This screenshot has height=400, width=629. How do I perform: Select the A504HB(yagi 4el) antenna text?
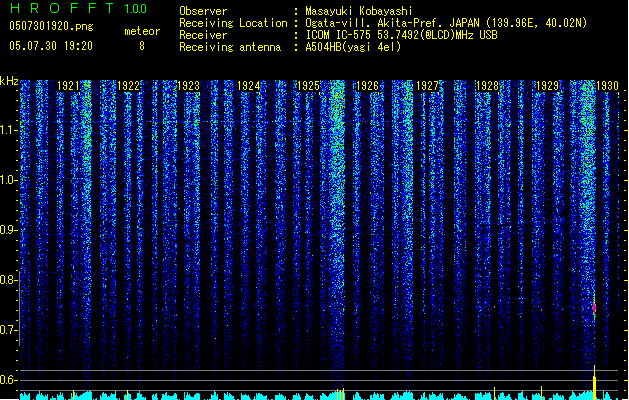tap(353, 47)
